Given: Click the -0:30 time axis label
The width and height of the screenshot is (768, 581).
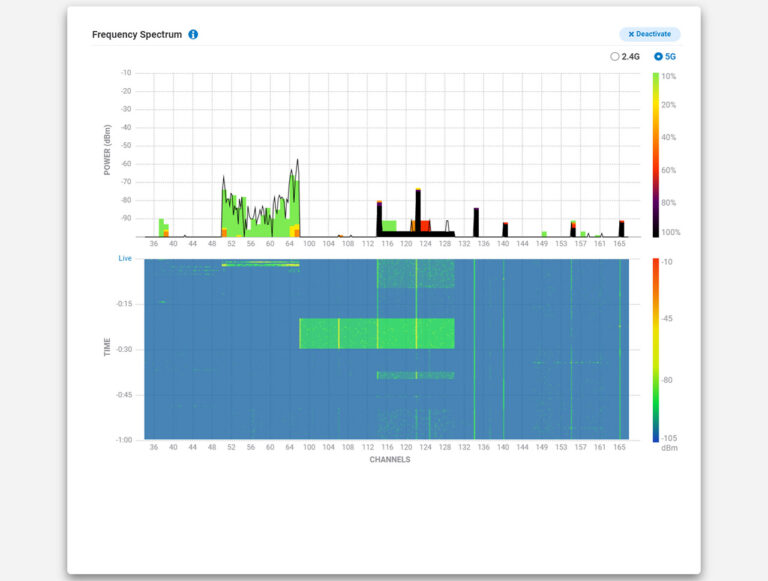Looking at the screenshot, I should click(126, 349).
